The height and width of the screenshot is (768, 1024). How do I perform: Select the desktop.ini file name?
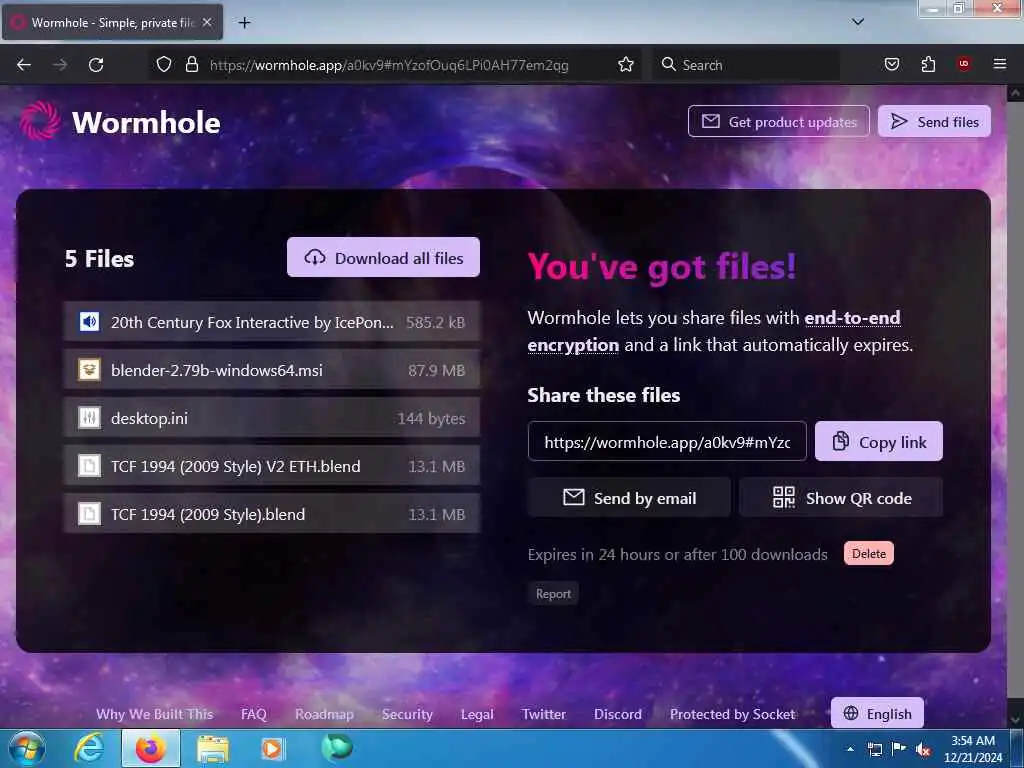tap(150, 418)
